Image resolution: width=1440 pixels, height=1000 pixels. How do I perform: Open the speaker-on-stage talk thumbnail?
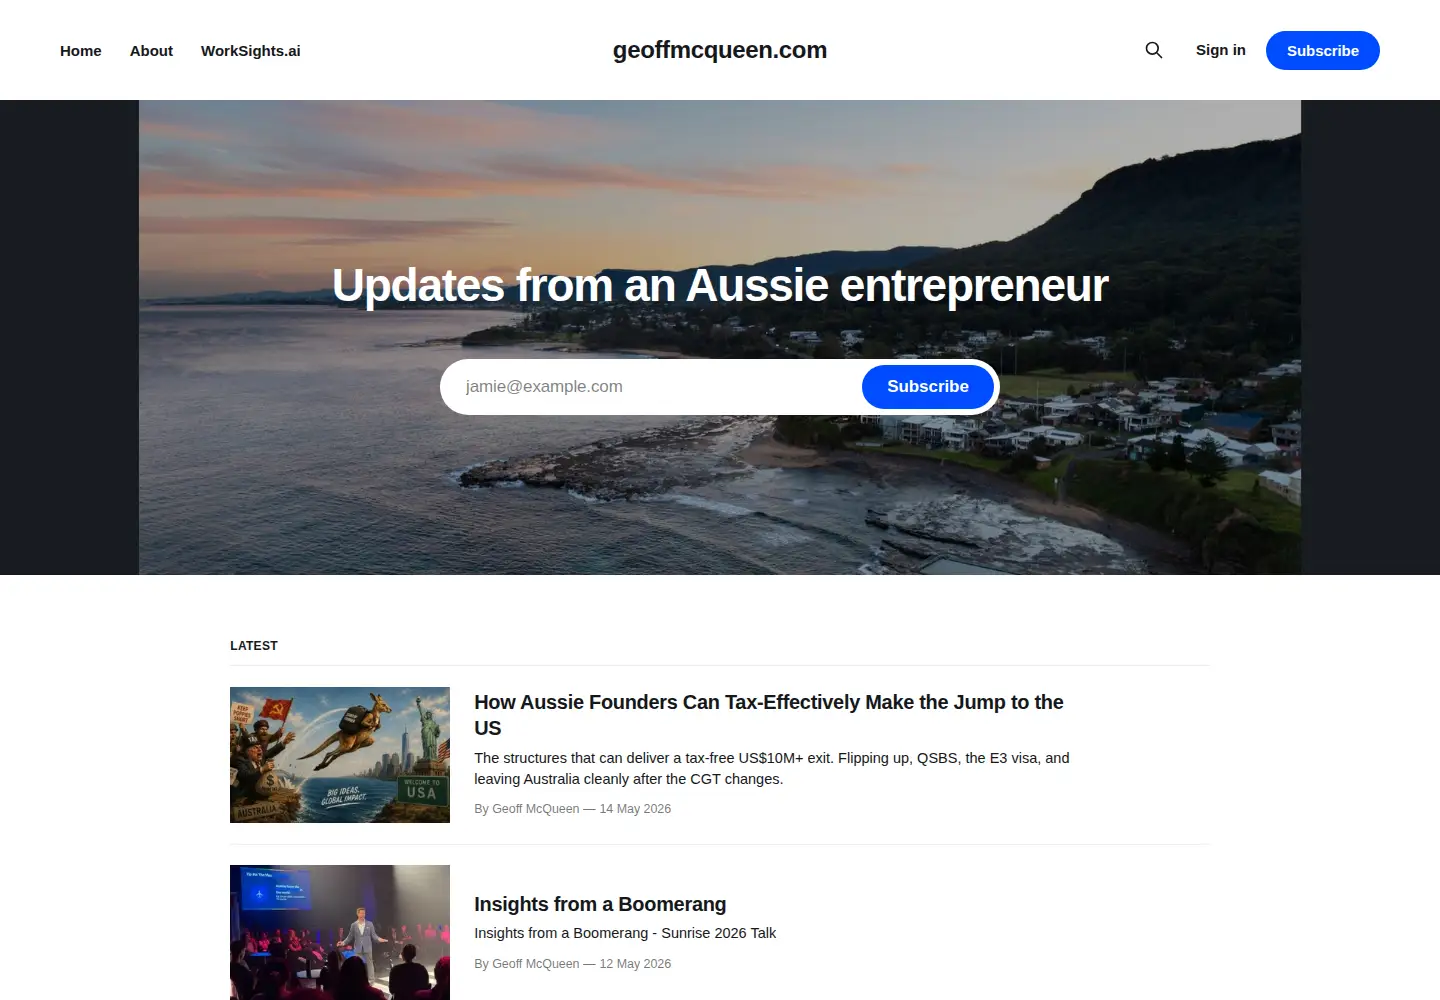(340, 932)
